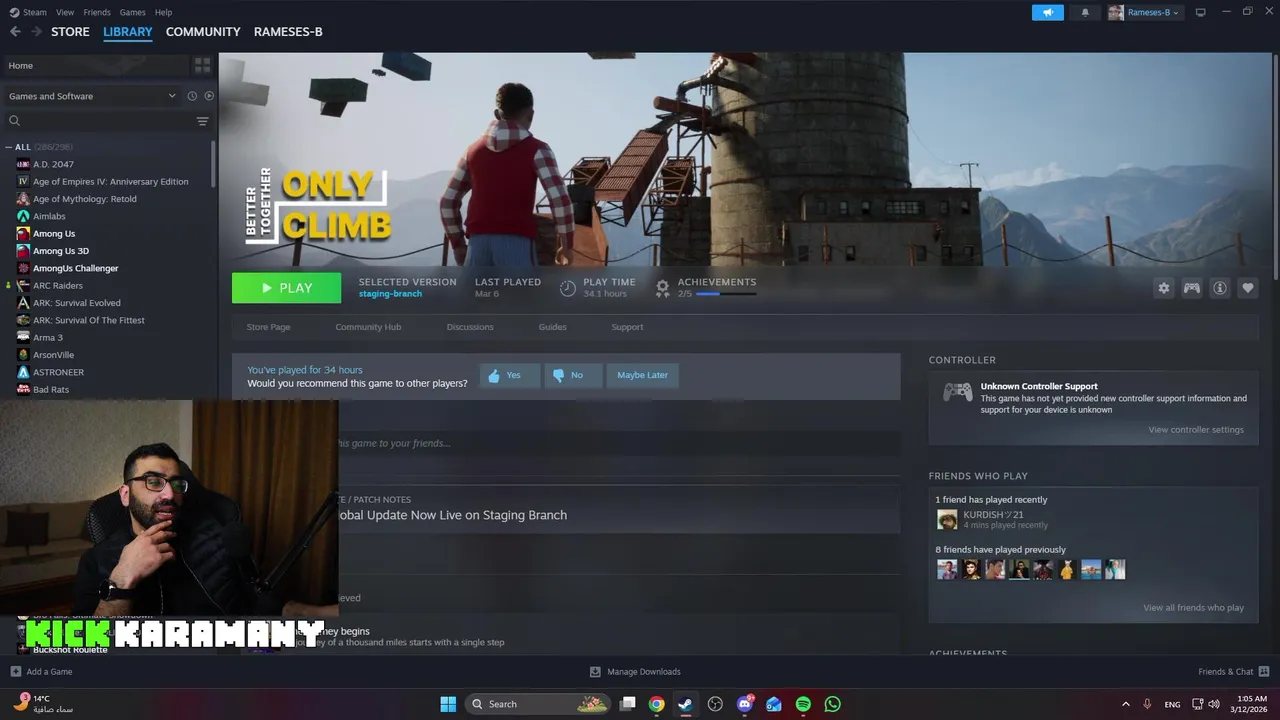Screen dimensions: 1280x720
Task: Open Manage Downloads
Action: 635,672
